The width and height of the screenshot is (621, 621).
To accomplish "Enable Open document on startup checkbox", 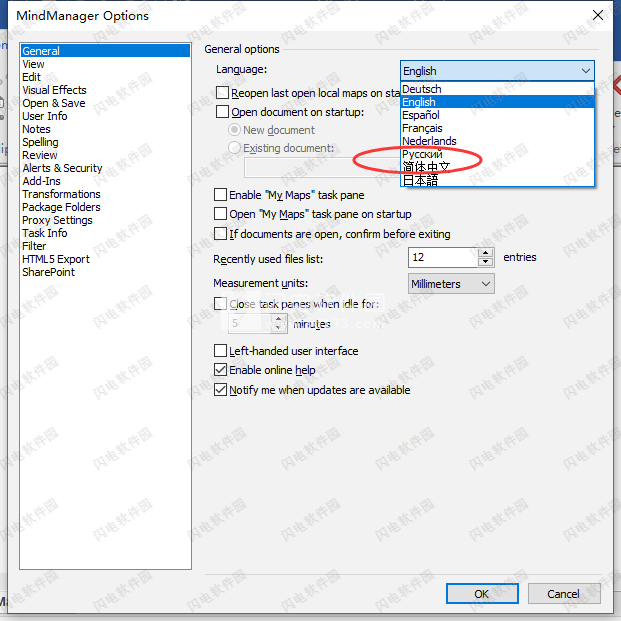I will coord(223,112).
